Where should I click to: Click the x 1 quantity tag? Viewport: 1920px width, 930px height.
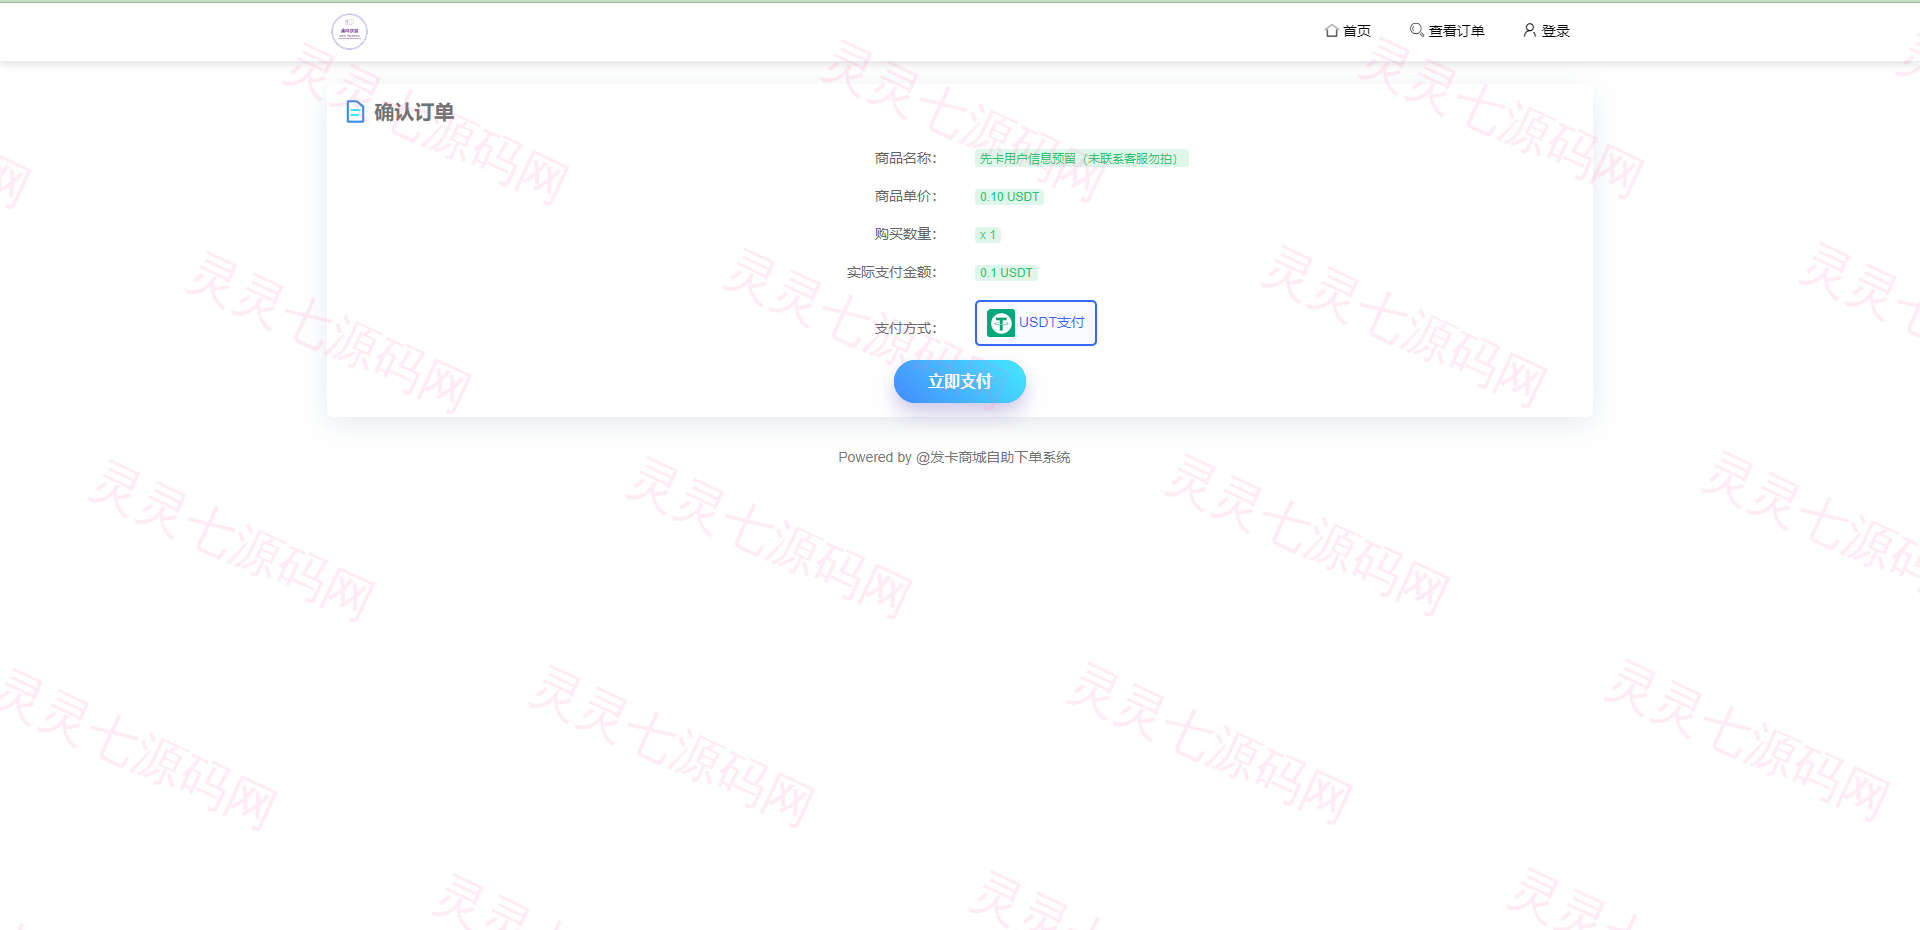pyautogui.click(x=988, y=235)
